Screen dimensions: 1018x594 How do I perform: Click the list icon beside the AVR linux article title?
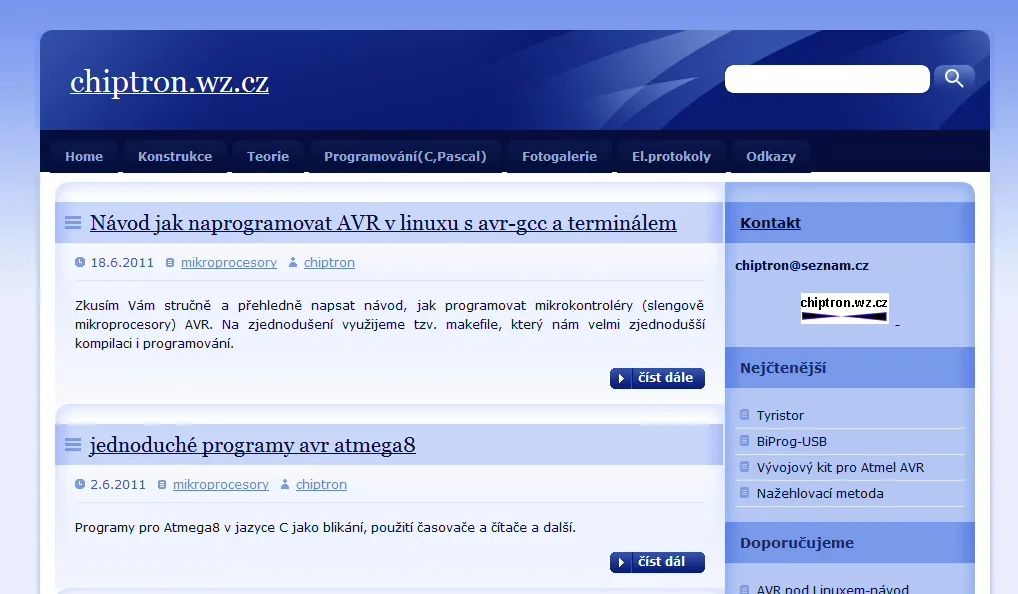point(71,223)
